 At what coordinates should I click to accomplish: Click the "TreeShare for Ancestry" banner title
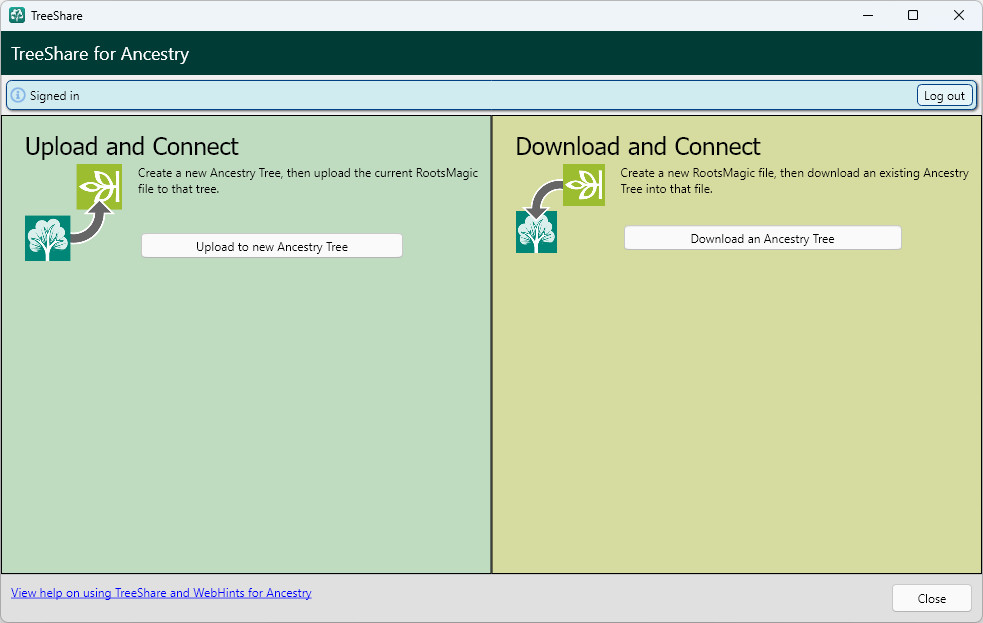(x=100, y=54)
